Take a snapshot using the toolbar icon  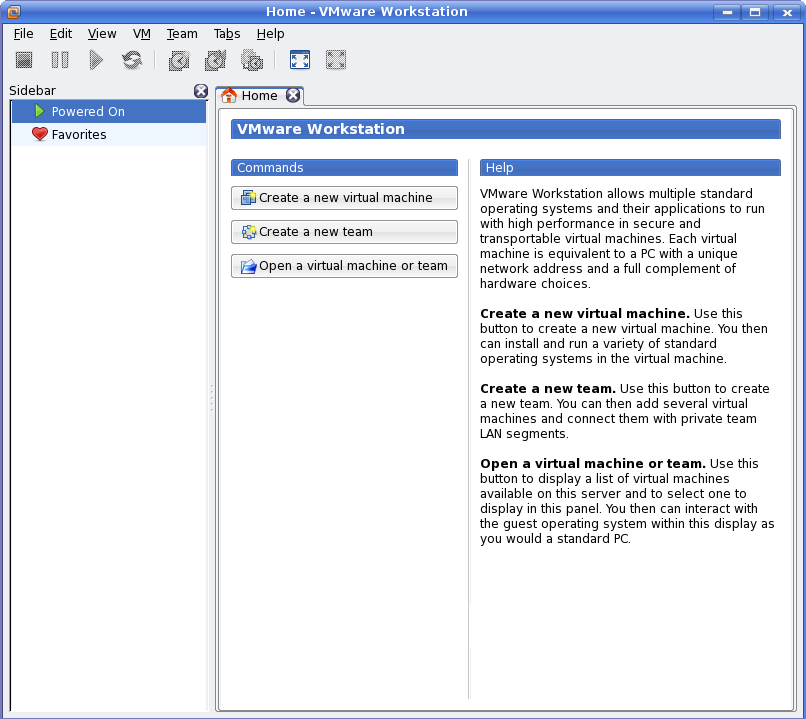[179, 61]
